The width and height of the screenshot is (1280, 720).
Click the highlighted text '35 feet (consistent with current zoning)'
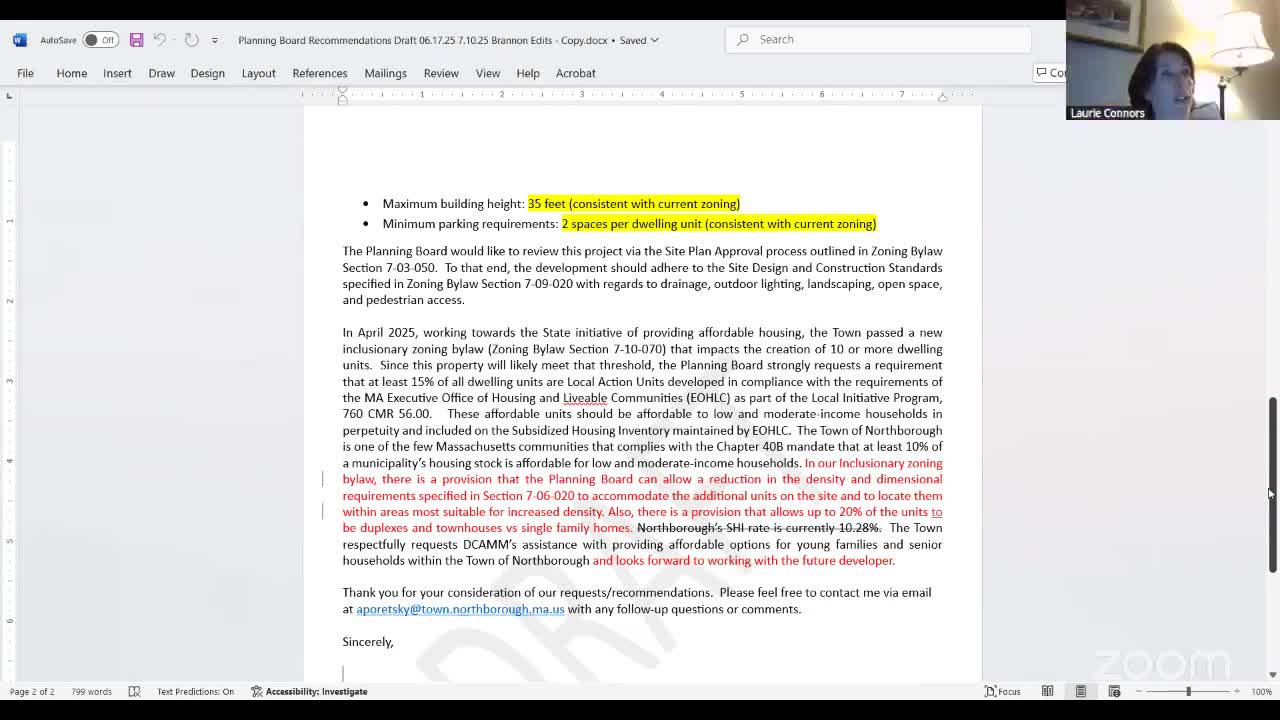coord(633,204)
